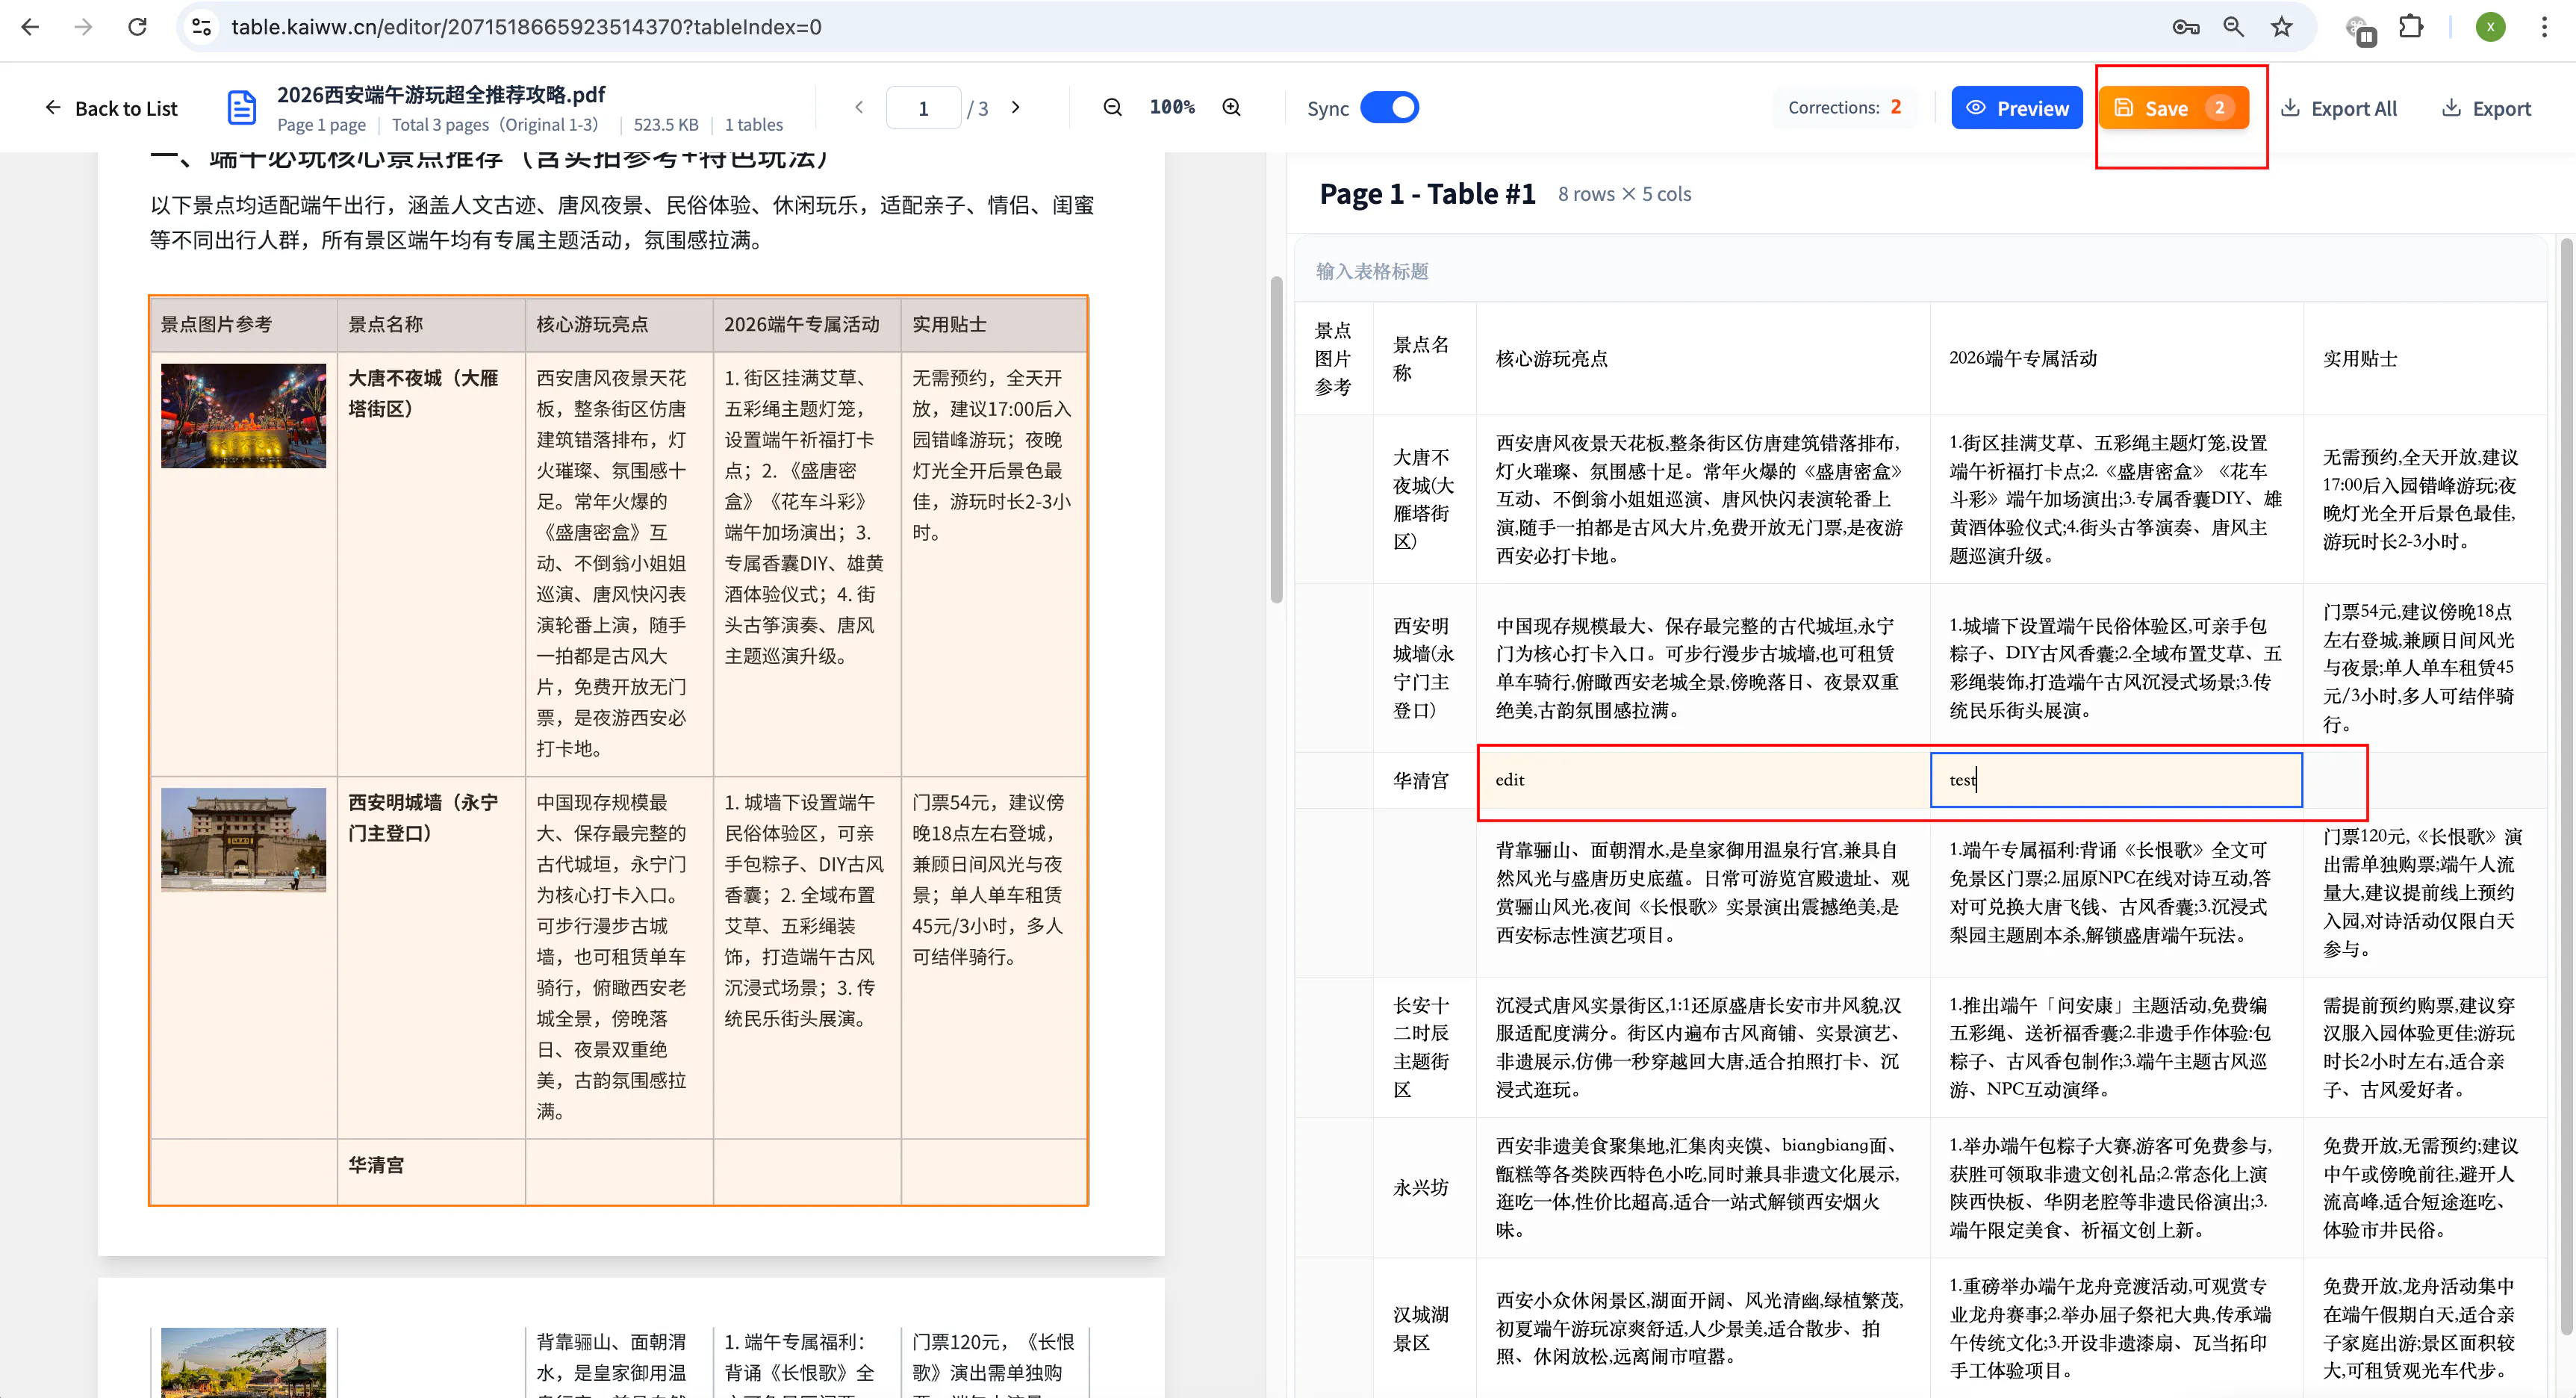Viewport: 2576px width, 1398px height.
Task: Click the PDF document file icon
Action: click(242, 108)
